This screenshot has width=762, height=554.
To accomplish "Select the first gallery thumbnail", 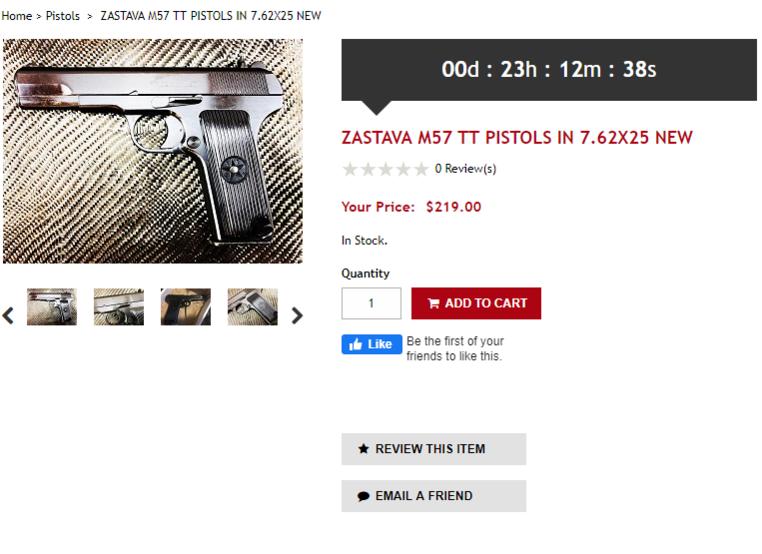I will (52, 307).
